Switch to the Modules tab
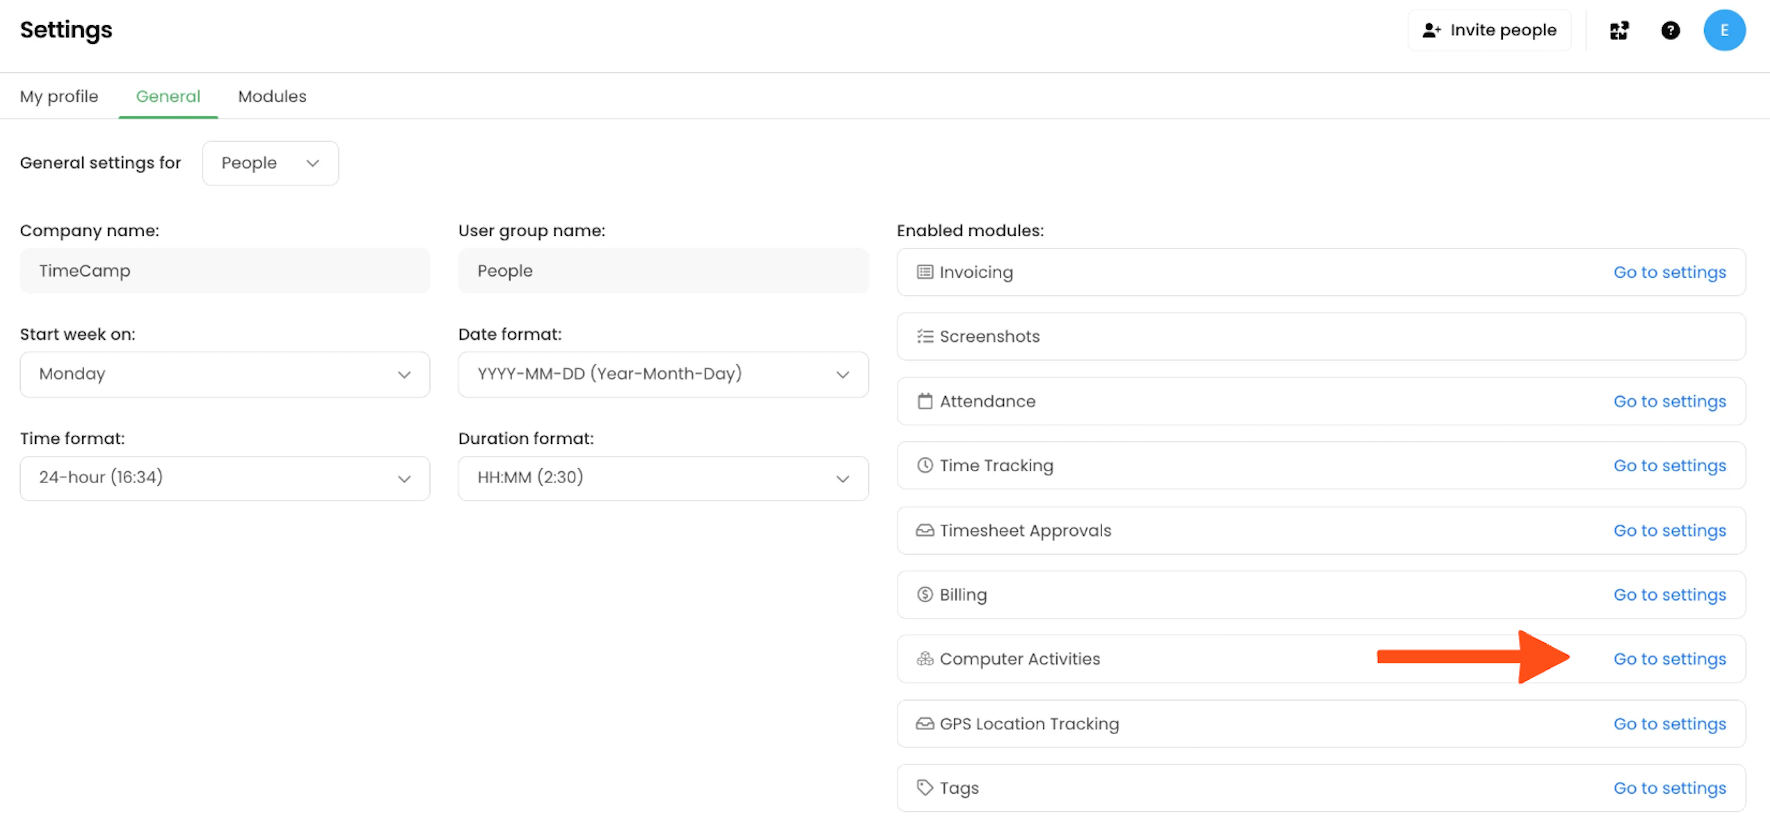Image resolution: width=1770 pixels, height=824 pixels. [x=272, y=97]
